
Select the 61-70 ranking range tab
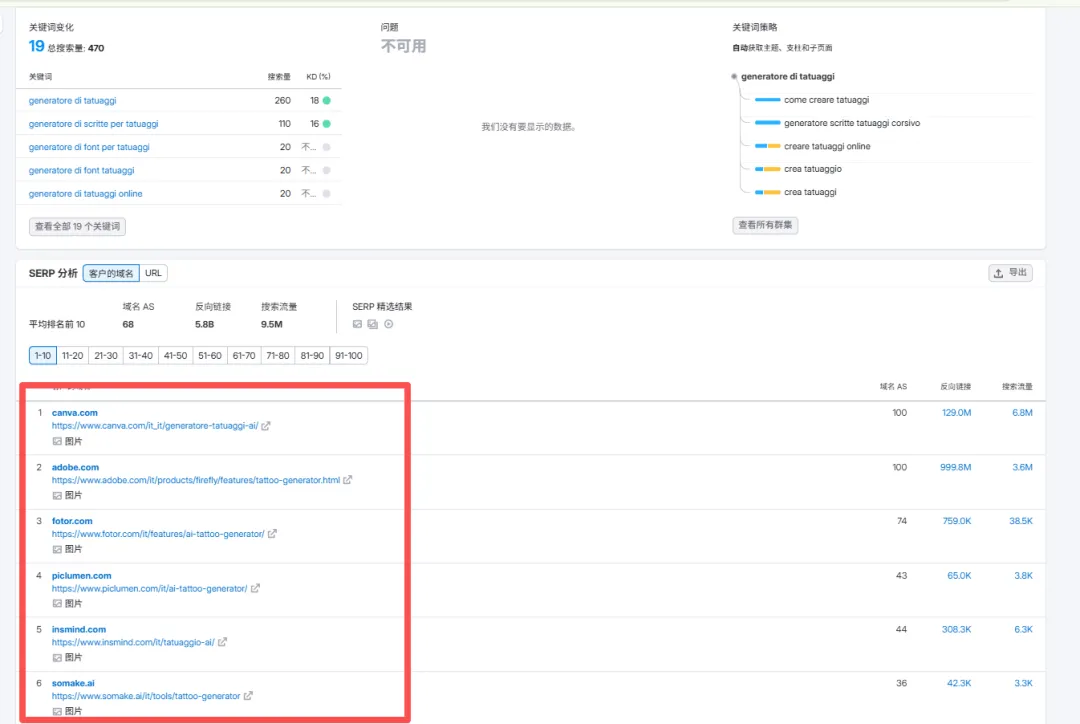coord(244,355)
